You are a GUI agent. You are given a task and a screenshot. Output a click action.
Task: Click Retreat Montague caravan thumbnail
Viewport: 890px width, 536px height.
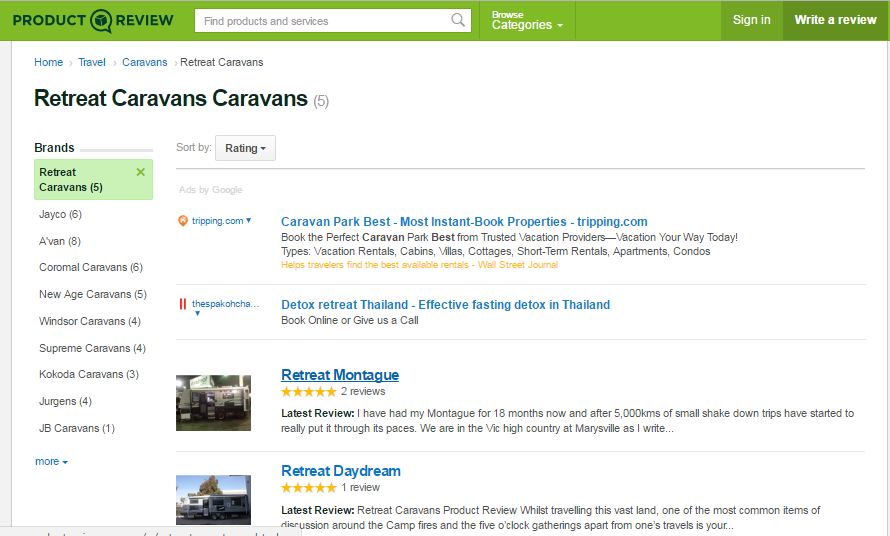point(213,403)
